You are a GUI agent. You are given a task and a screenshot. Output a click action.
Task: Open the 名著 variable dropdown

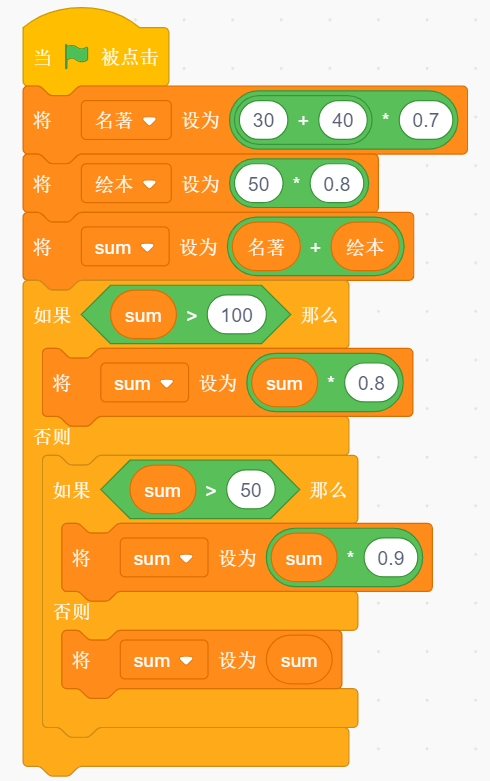(x=126, y=120)
